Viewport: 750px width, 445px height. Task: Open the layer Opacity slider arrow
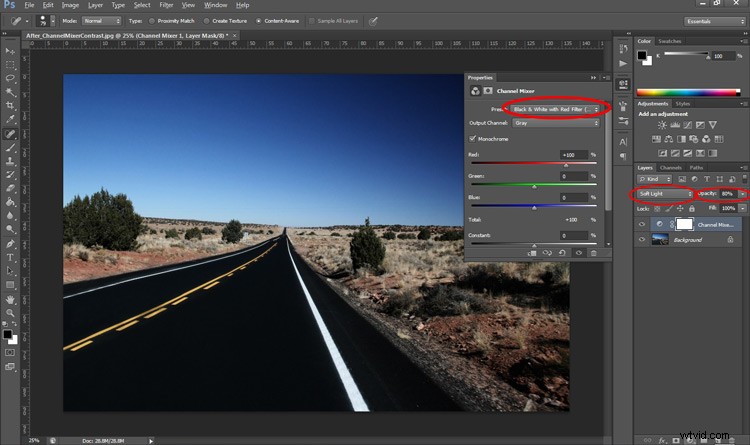point(742,194)
